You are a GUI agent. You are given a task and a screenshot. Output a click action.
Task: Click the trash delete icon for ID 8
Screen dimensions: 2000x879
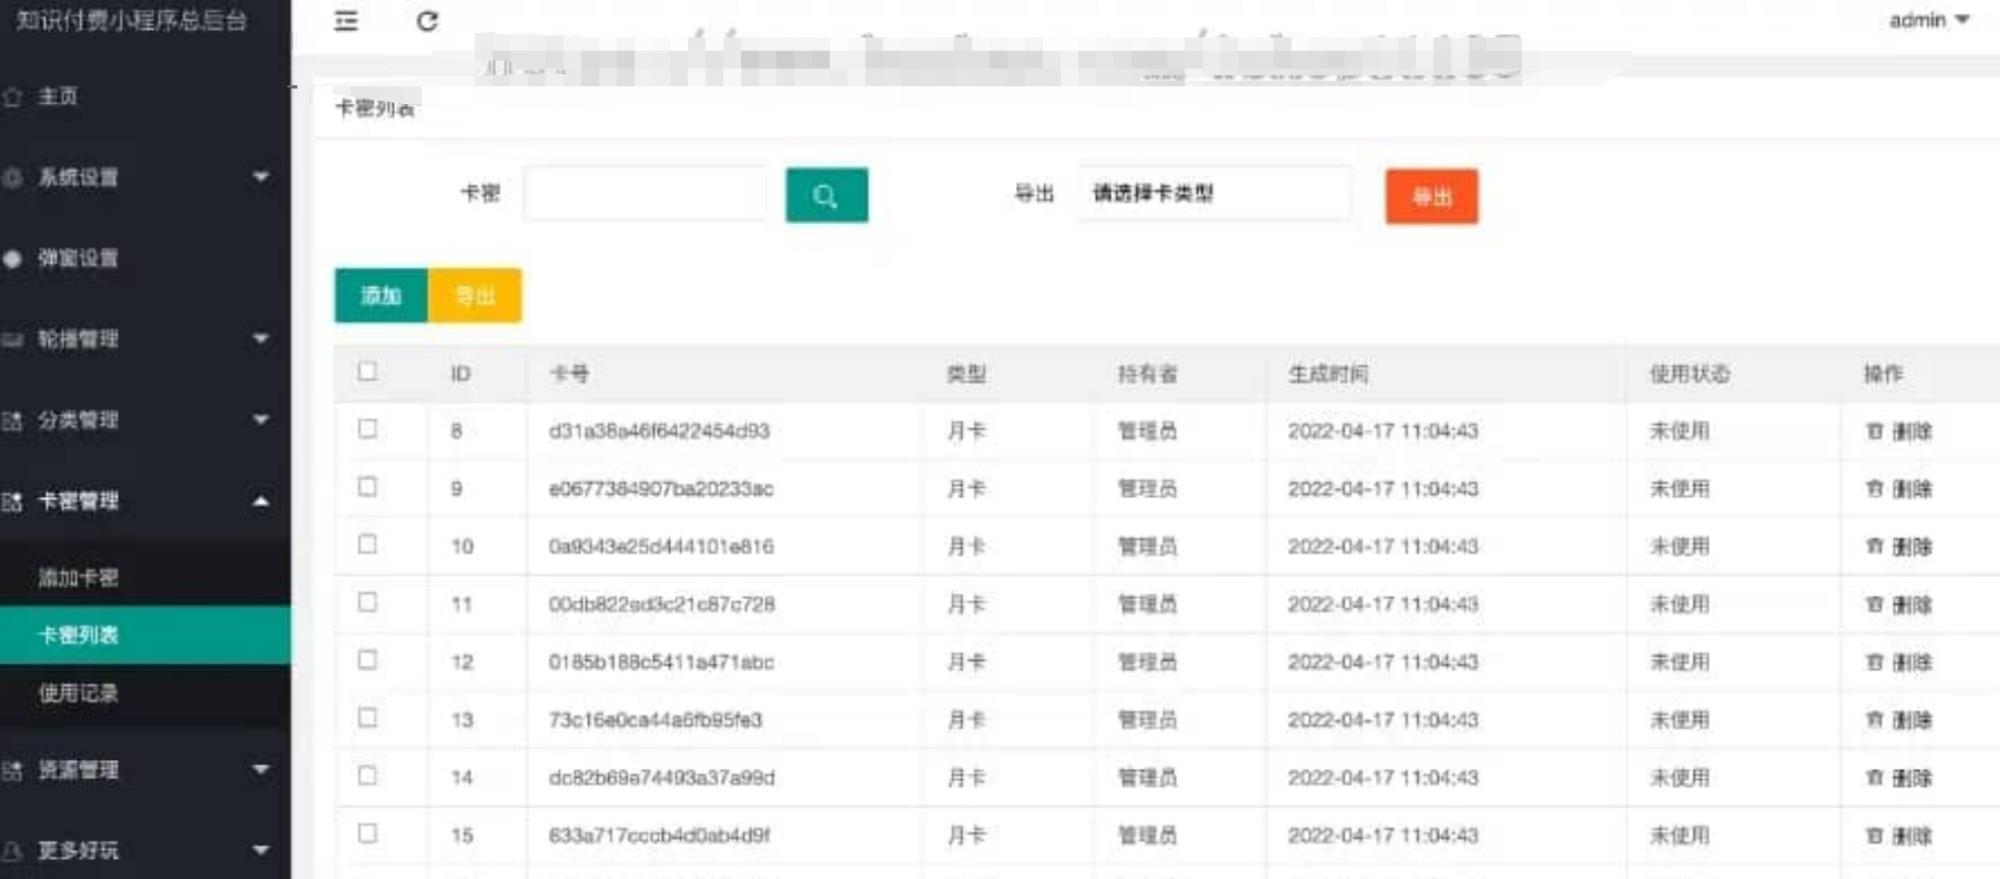click(1874, 431)
